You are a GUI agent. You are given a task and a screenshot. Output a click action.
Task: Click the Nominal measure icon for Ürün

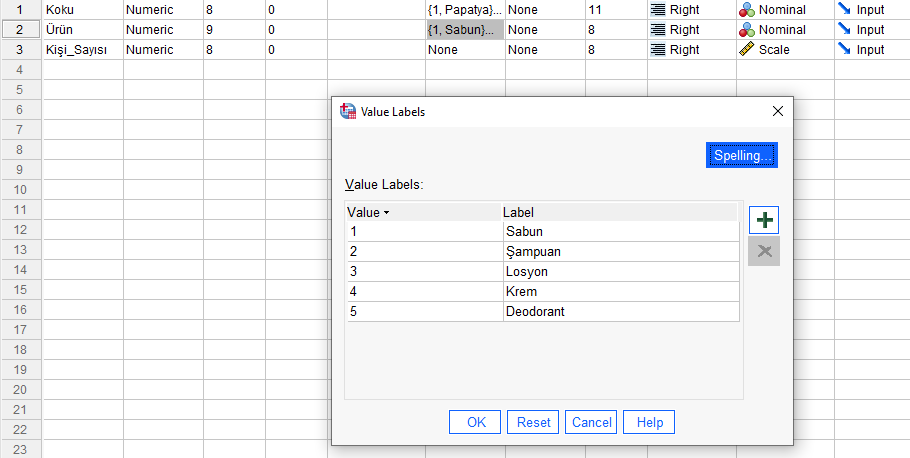tap(747, 30)
